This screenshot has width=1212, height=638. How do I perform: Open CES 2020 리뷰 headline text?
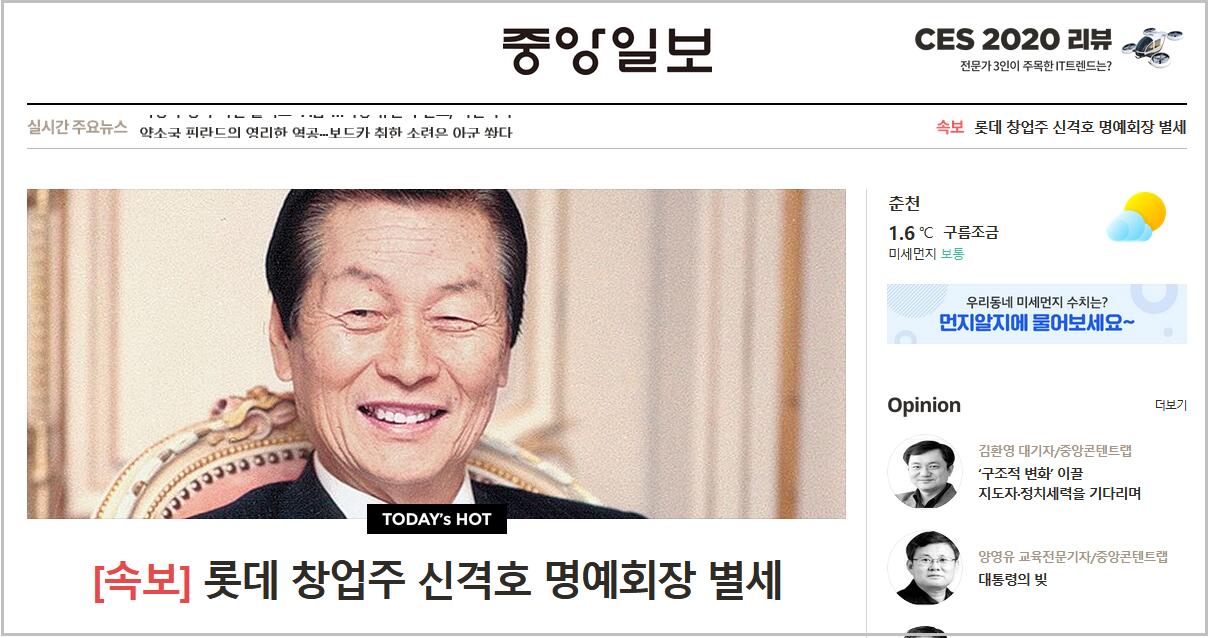(x=1013, y=39)
